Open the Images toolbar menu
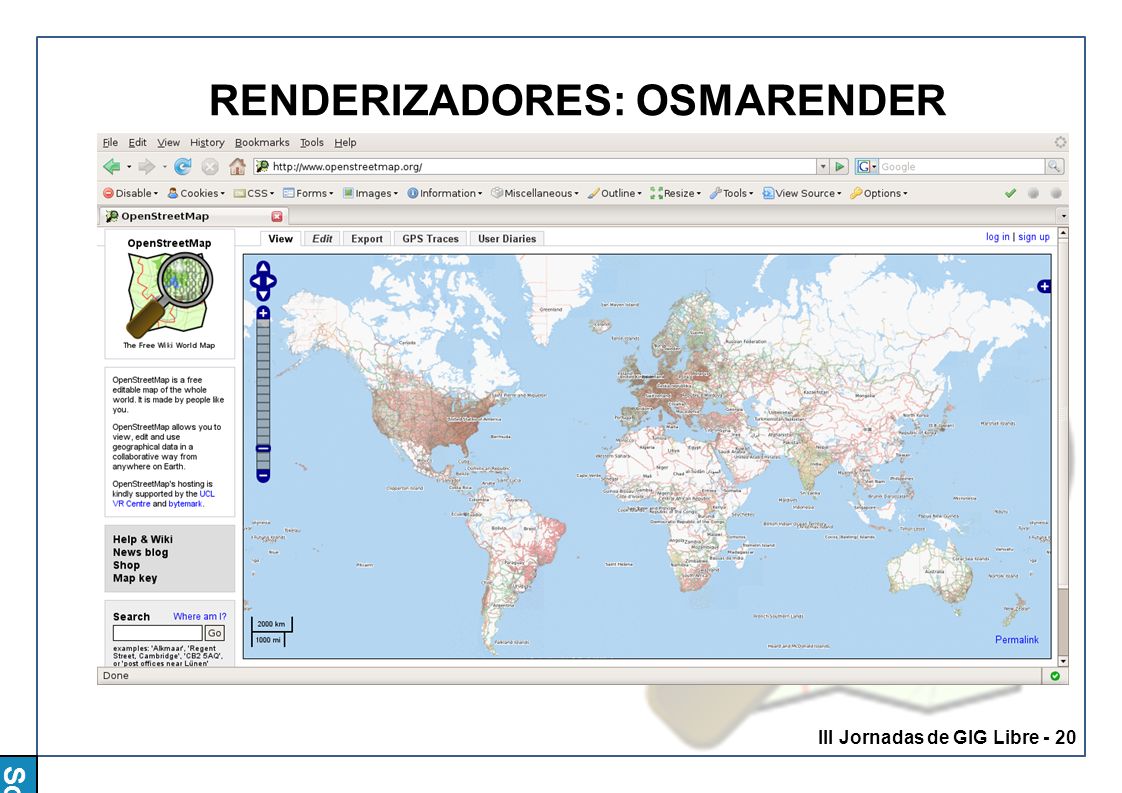This screenshot has height=793, width=1122. pyautogui.click(x=370, y=193)
